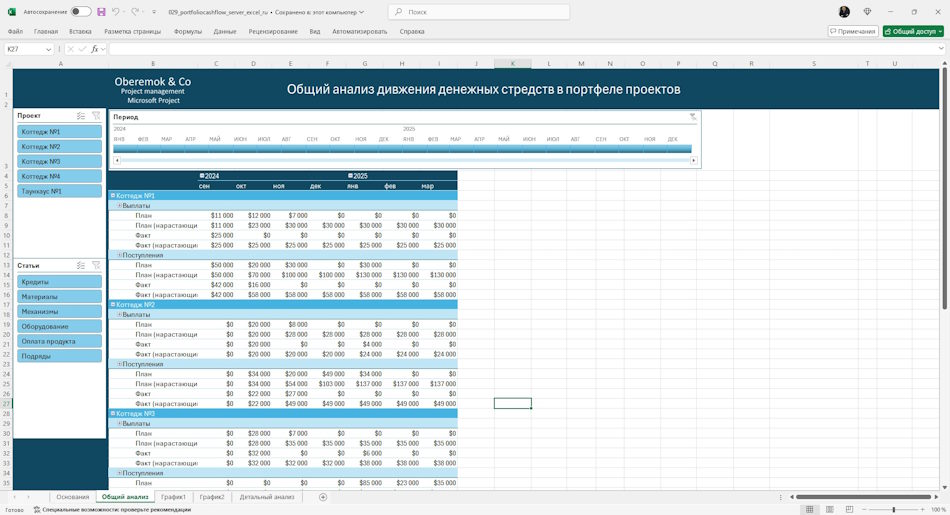950x515 pixels.
Task: Click the blue Период timeline selection bar
Action: click(x=402, y=148)
